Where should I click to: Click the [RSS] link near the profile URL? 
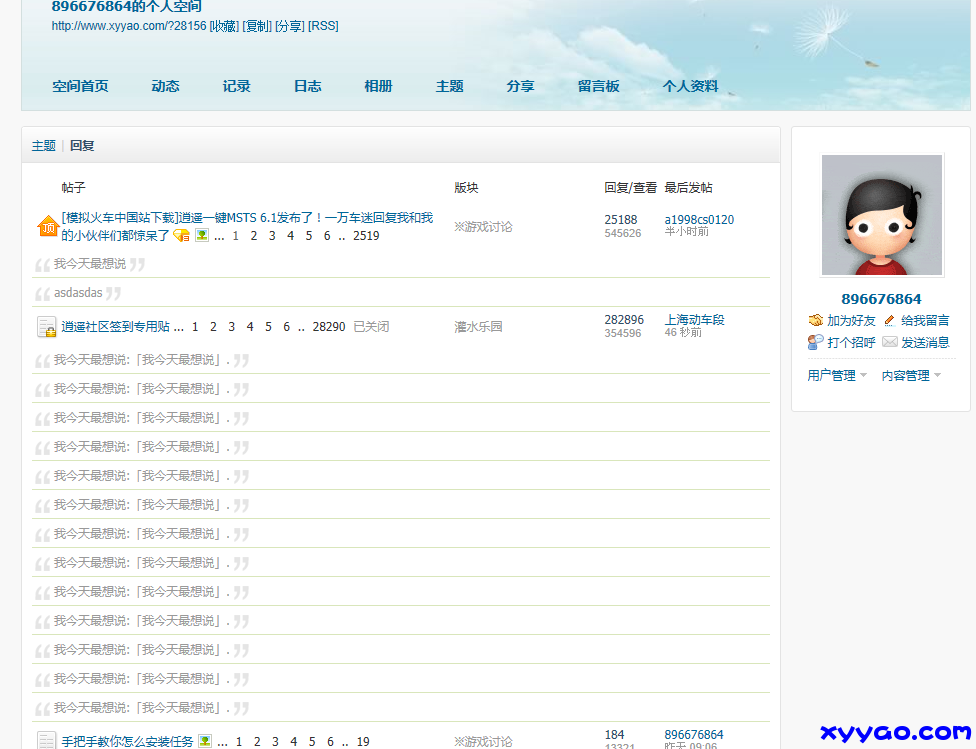(323, 25)
